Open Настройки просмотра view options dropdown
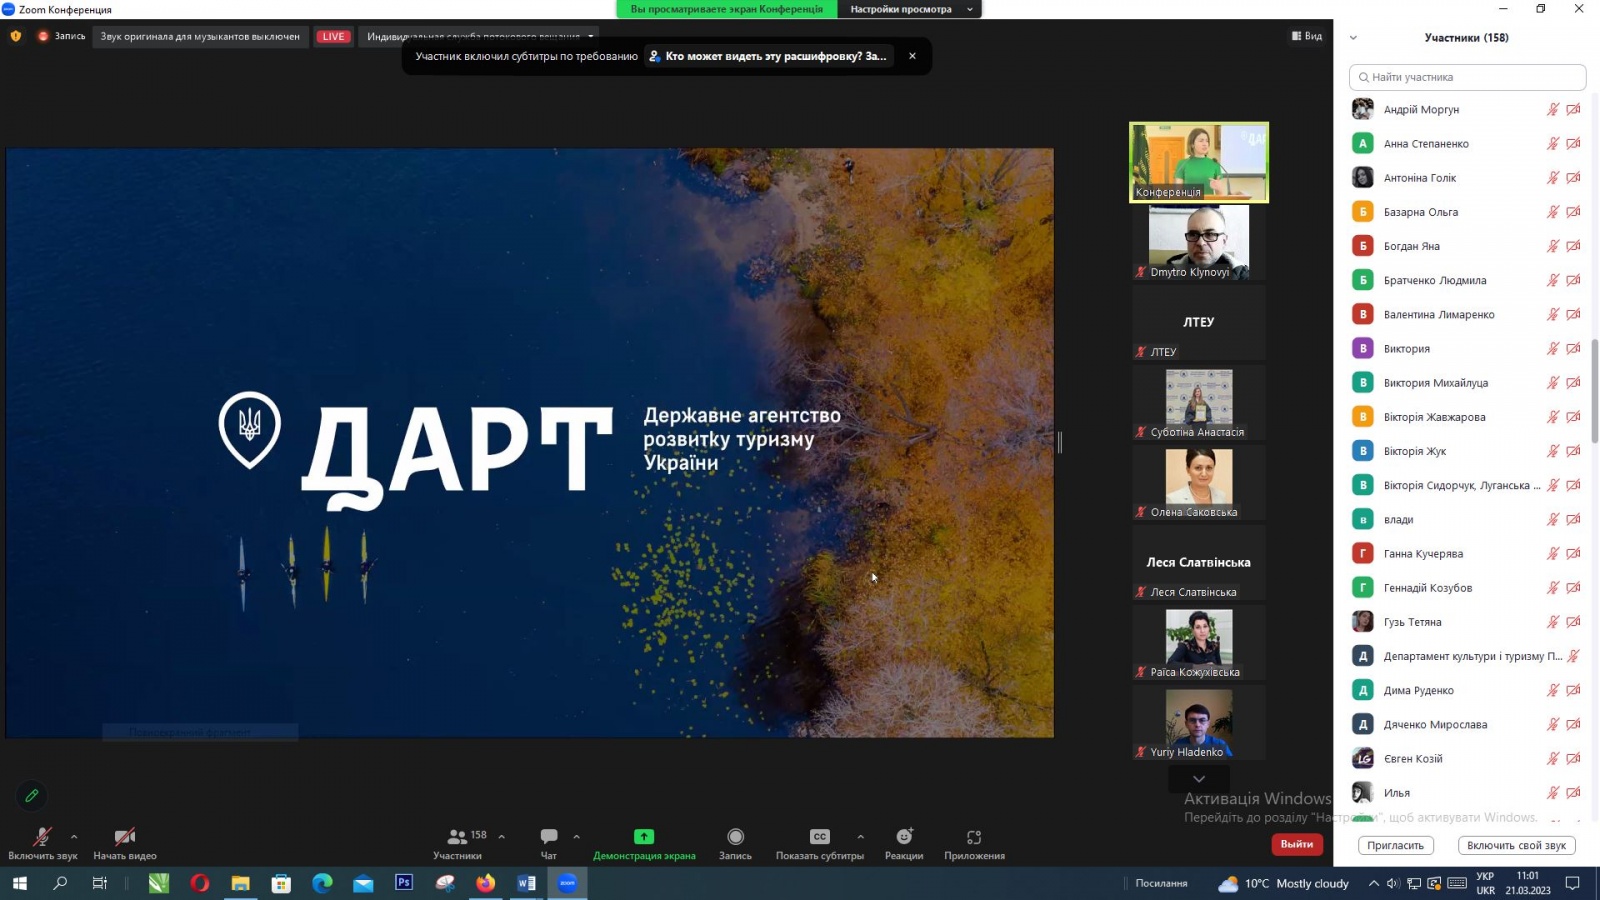The image size is (1600, 900). pyautogui.click(x=910, y=9)
